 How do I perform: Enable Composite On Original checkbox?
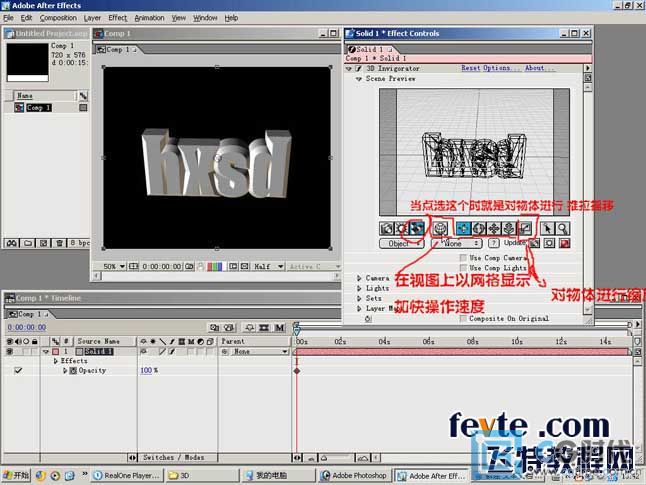click(463, 319)
